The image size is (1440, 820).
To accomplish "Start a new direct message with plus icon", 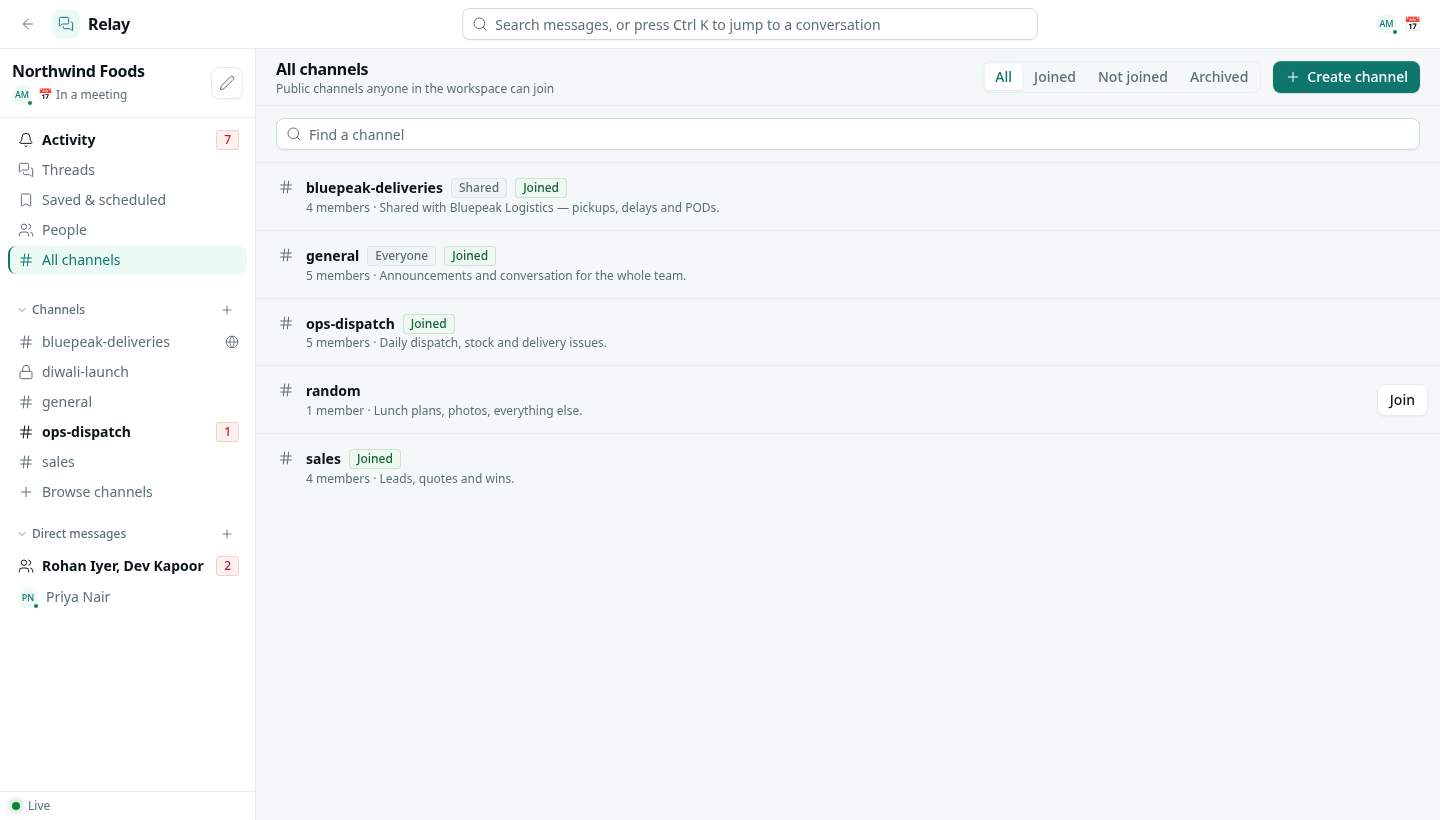I will click(227, 534).
